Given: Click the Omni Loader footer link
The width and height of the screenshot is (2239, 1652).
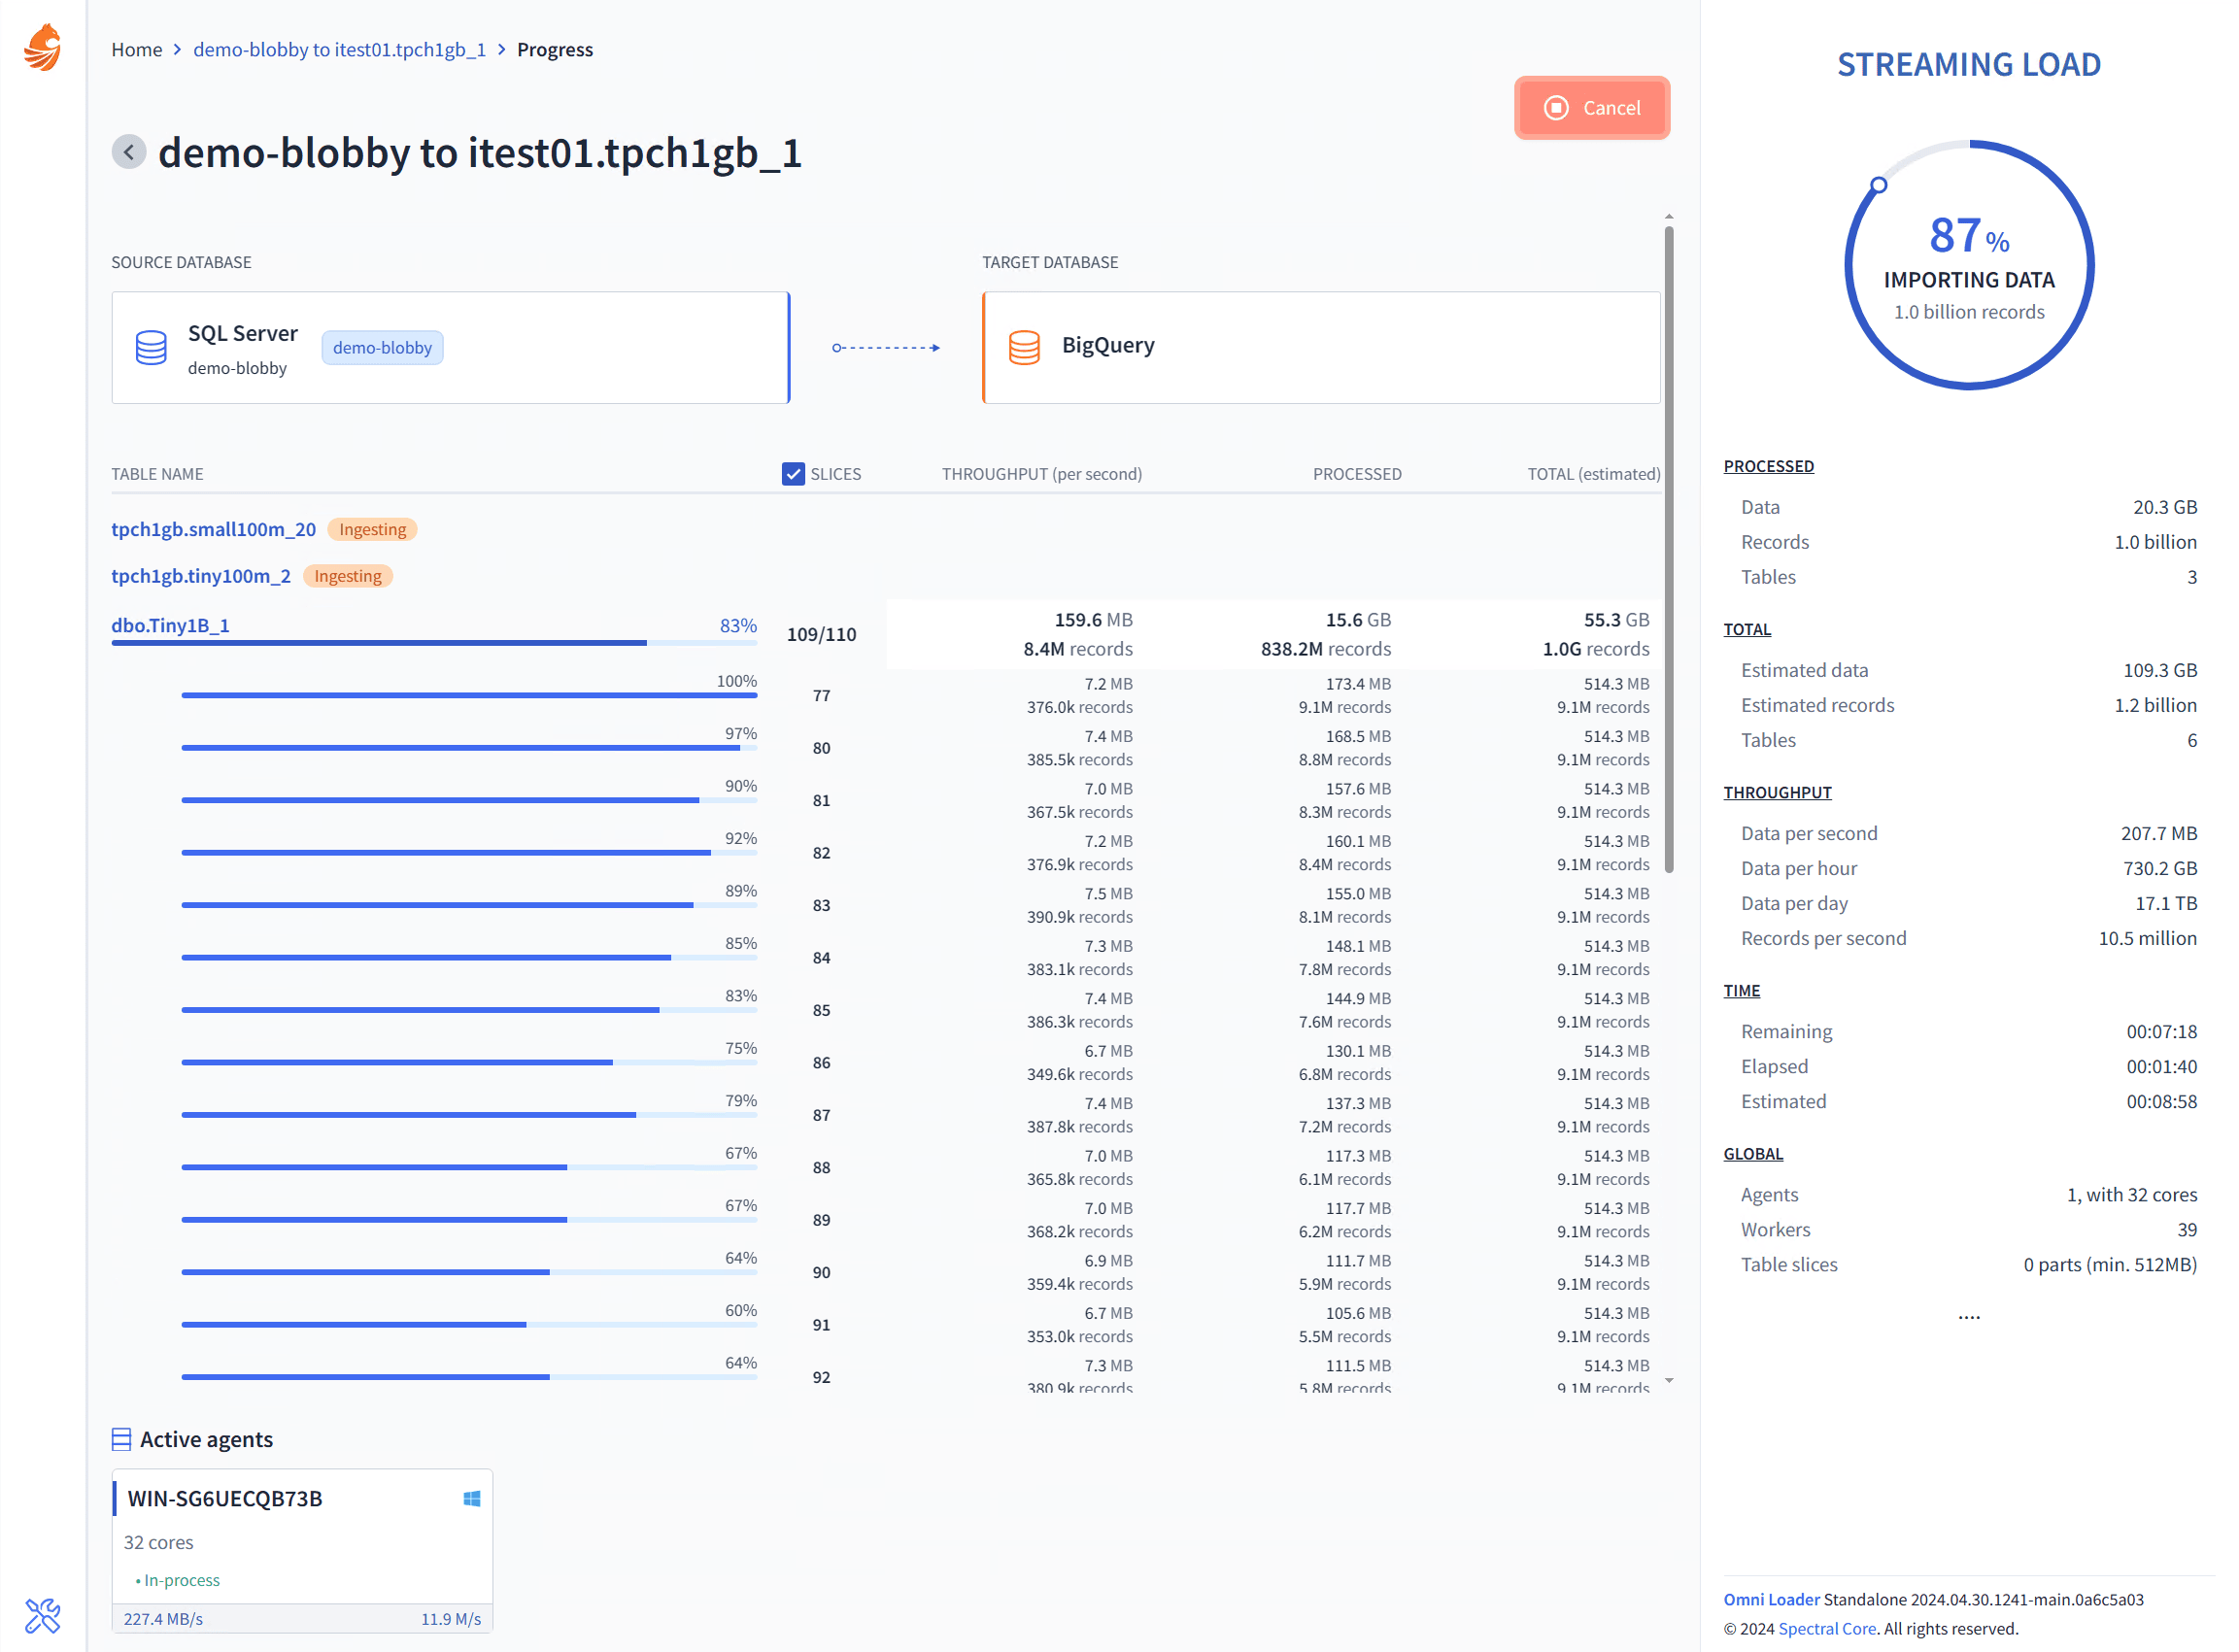Looking at the screenshot, I should coord(1771,1599).
